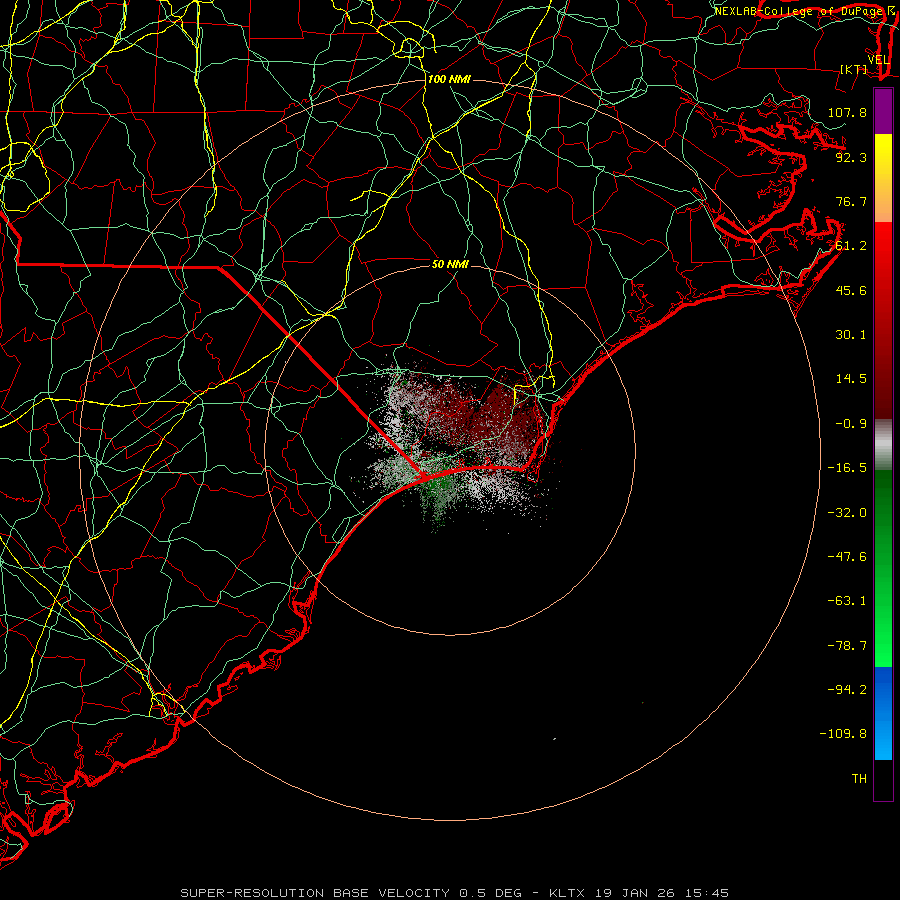Click the 50 NMI range ring label
900x900 pixels.
[x=451, y=264]
